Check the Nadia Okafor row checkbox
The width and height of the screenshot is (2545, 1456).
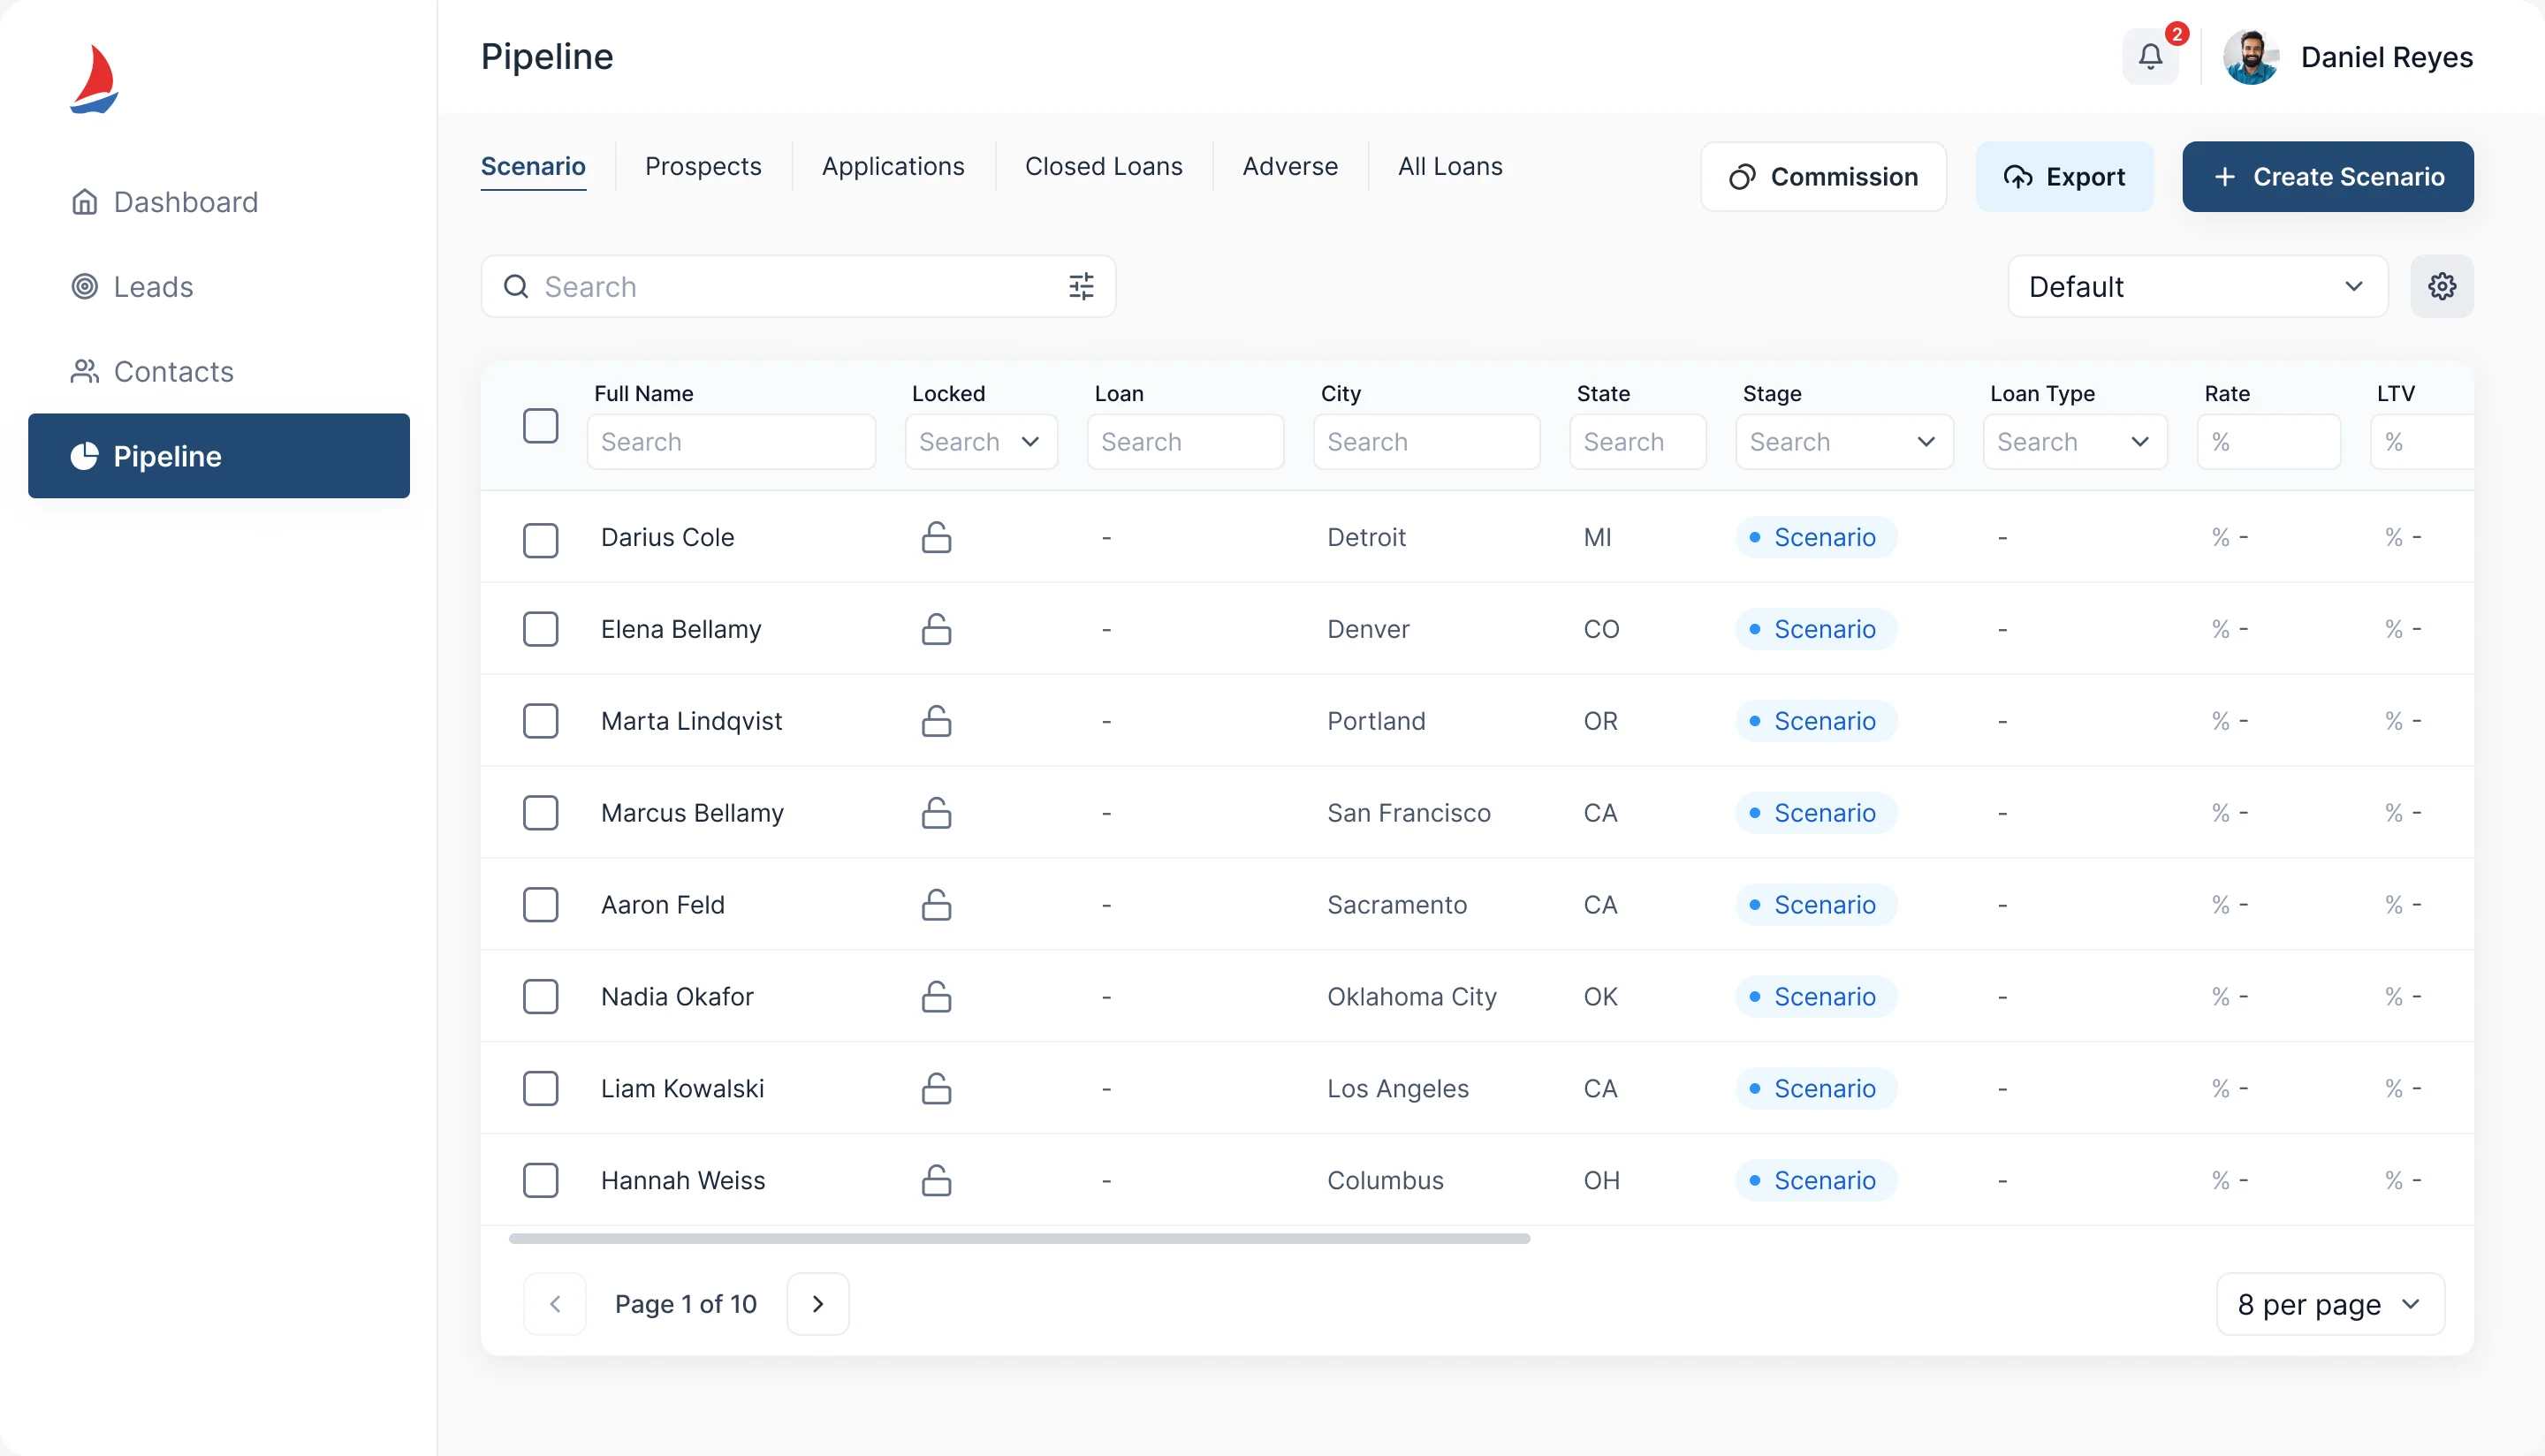[x=541, y=997]
